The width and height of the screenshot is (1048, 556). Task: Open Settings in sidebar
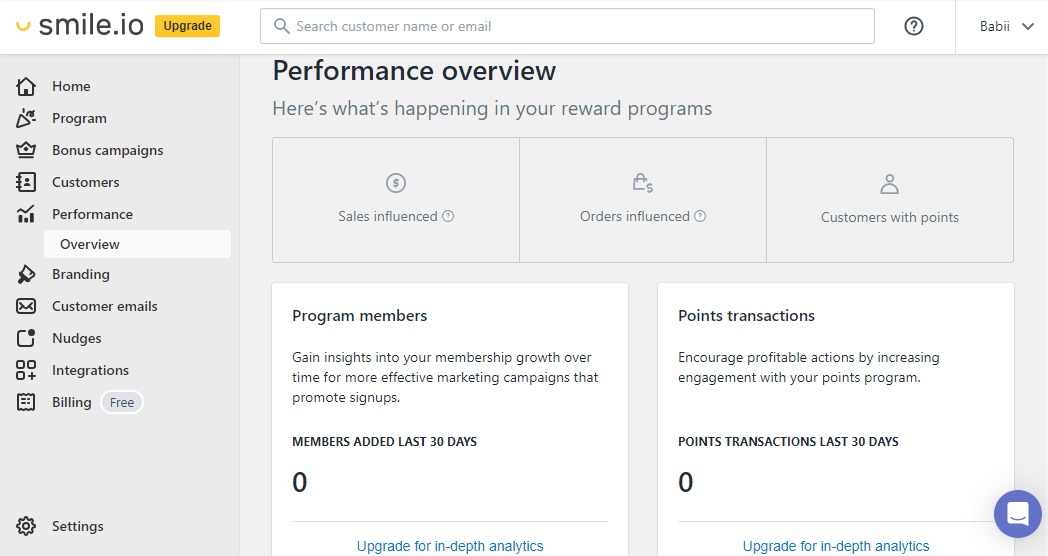click(x=78, y=526)
